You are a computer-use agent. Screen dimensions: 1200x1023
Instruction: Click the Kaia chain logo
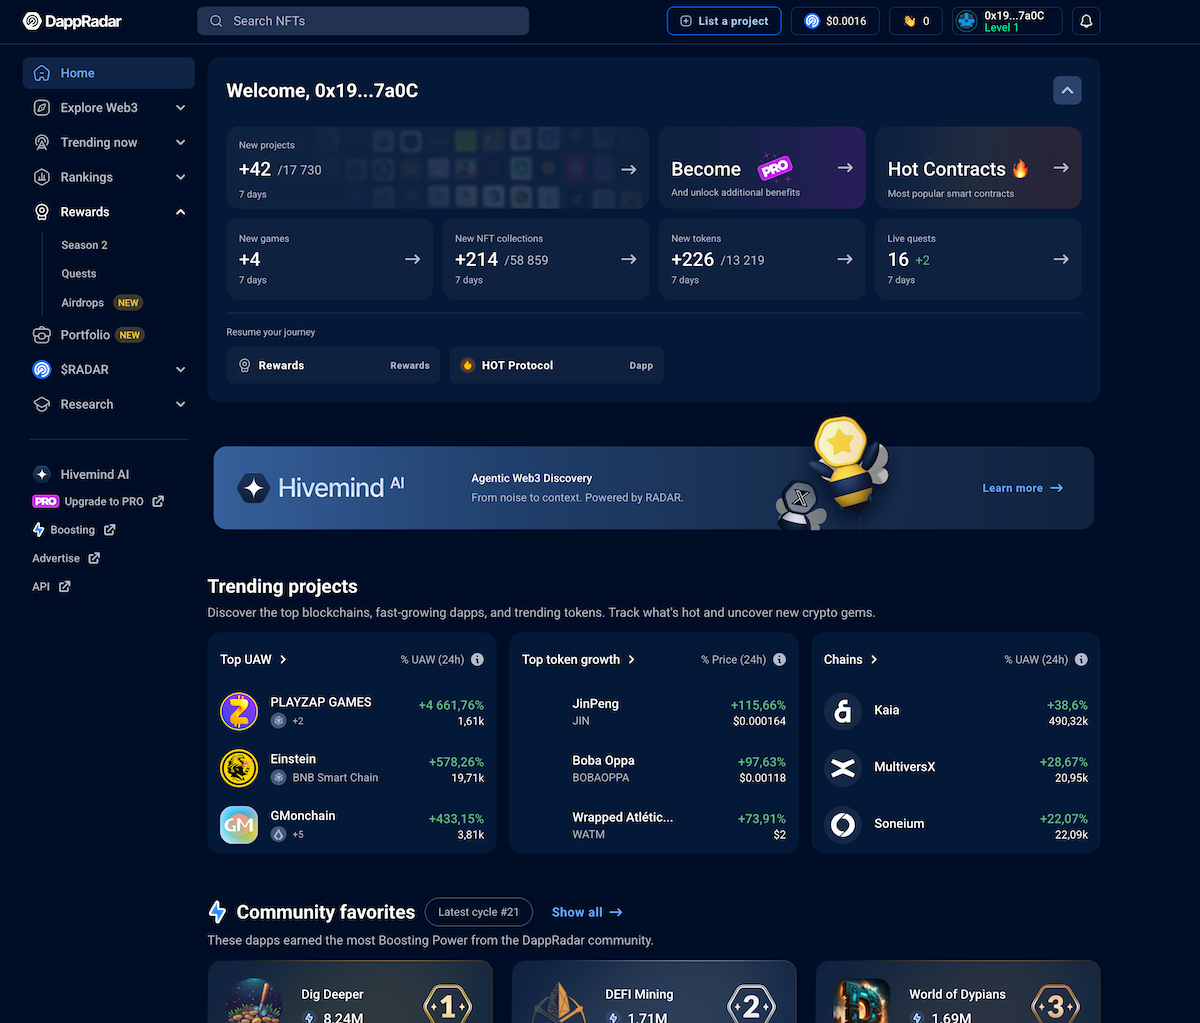pyautogui.click(x=843, y=711)
